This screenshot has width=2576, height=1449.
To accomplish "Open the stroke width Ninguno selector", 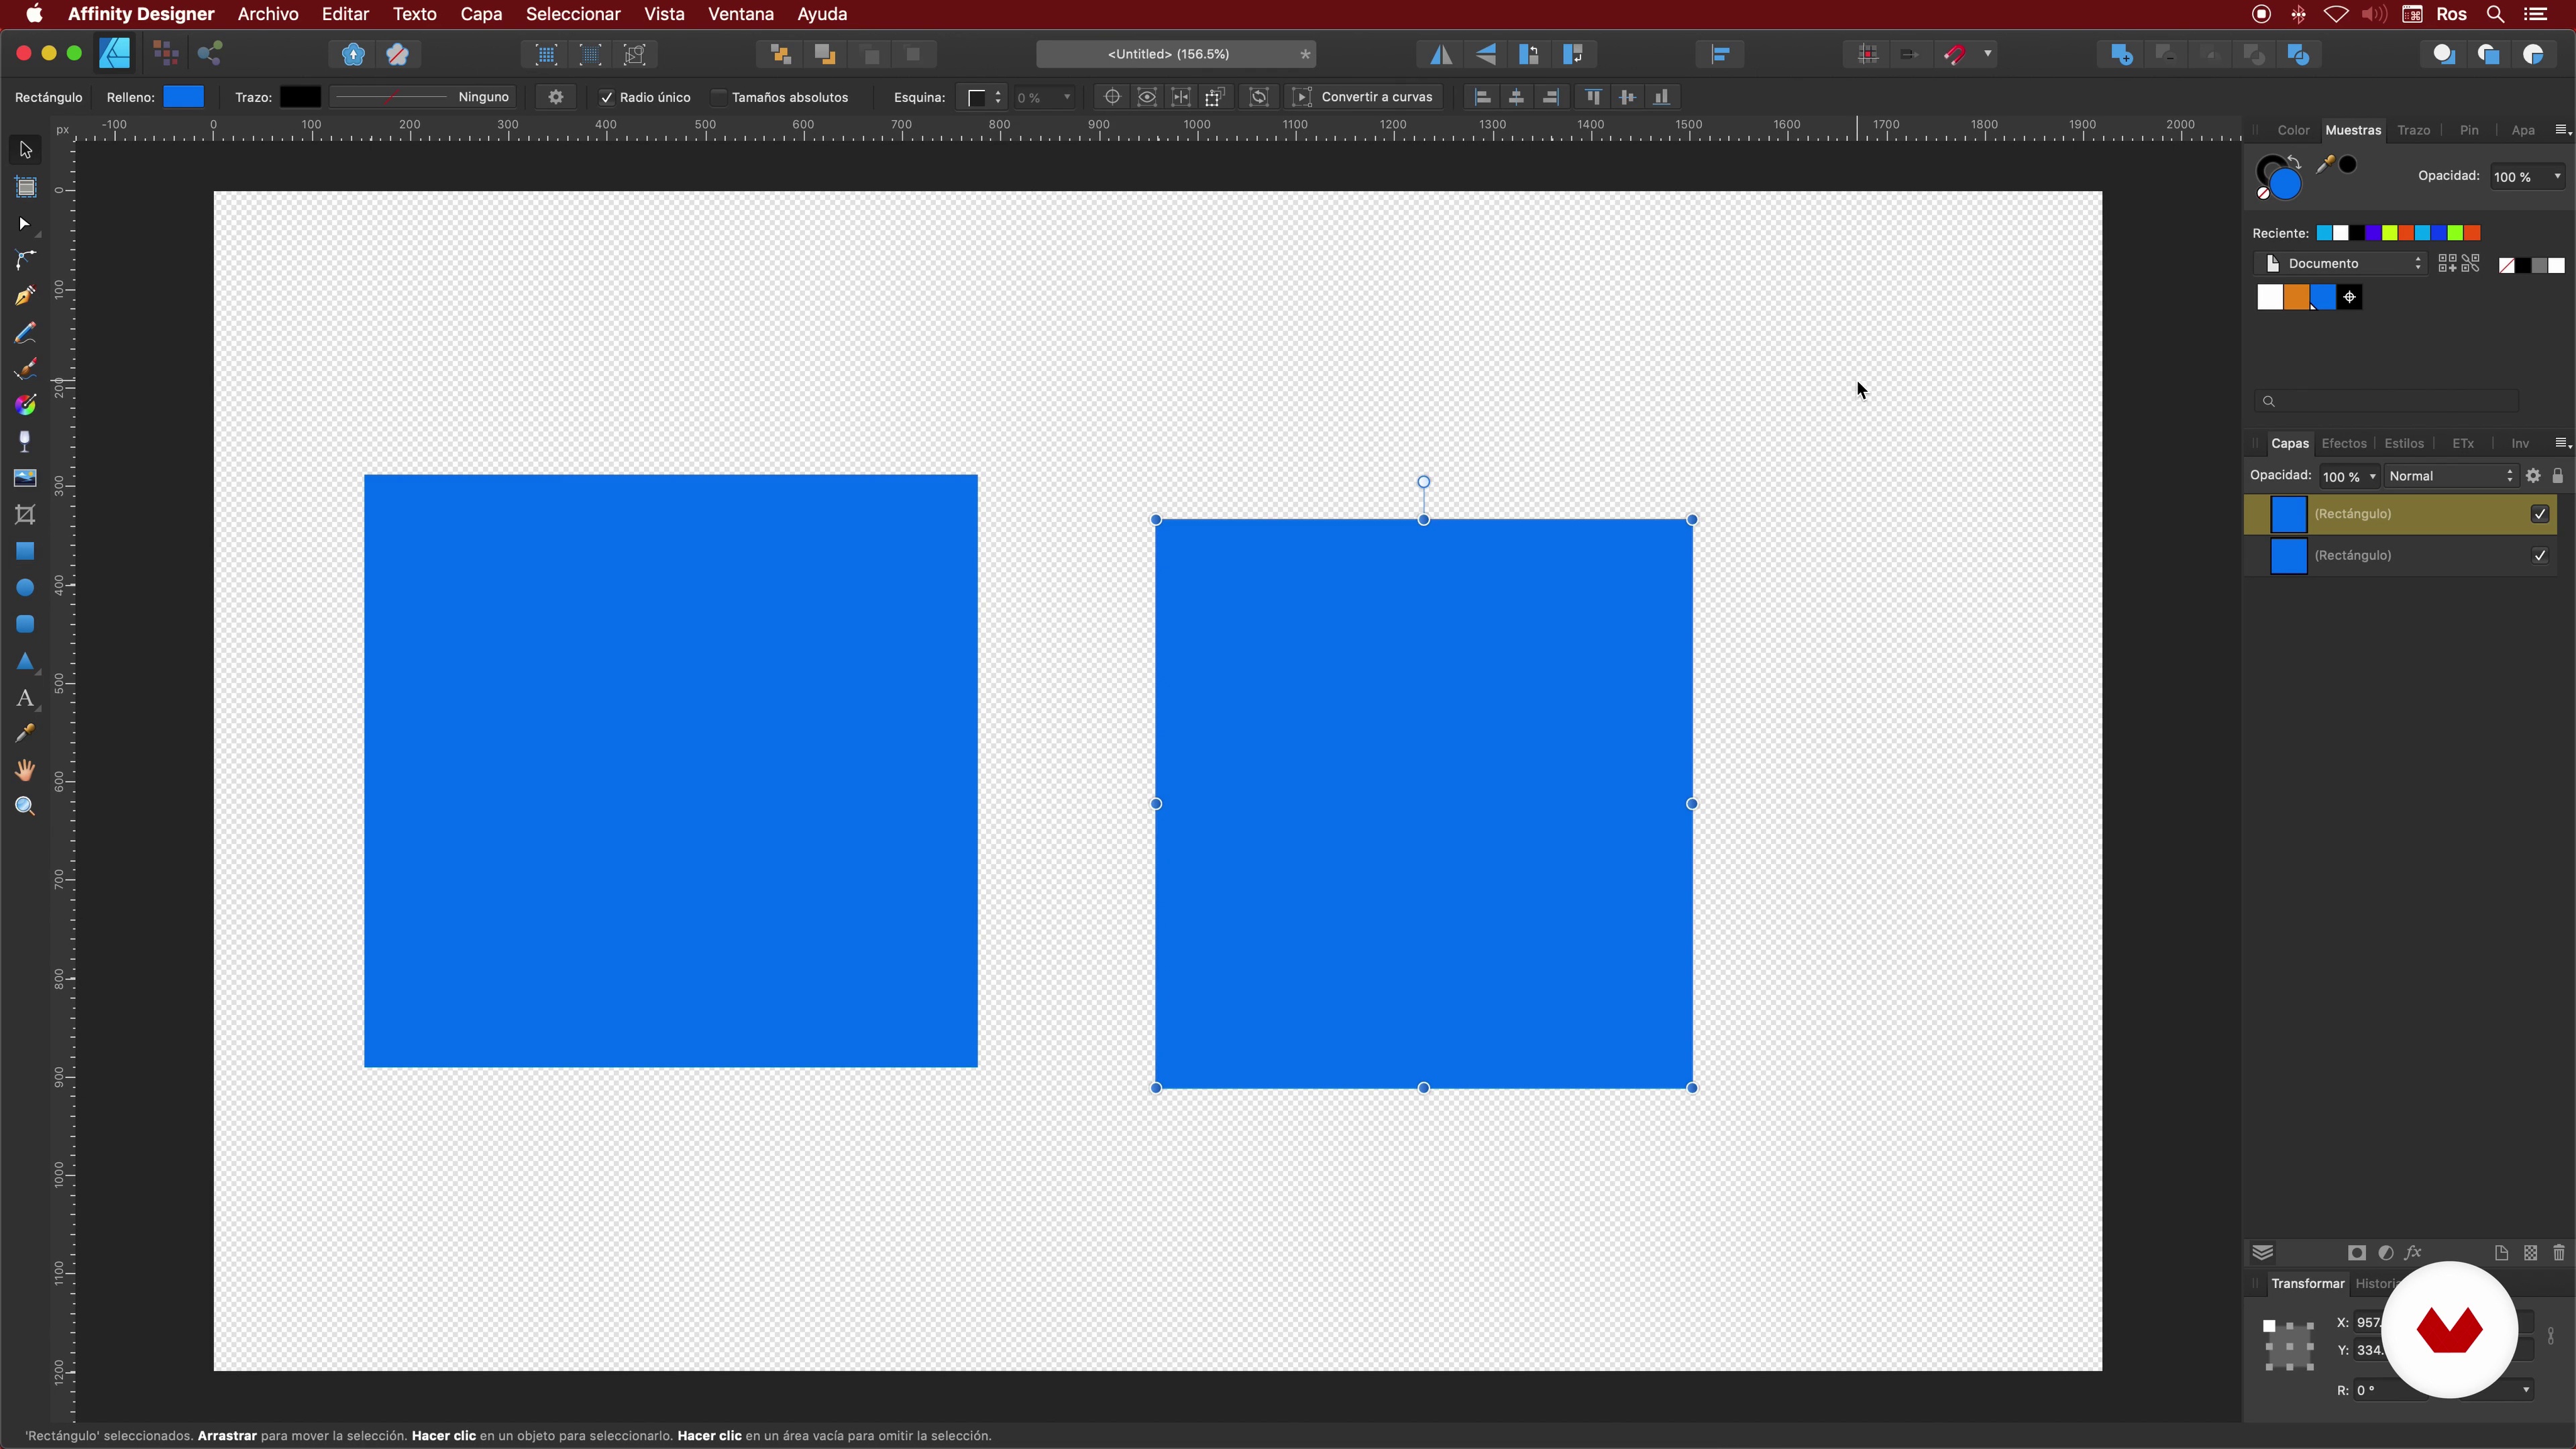I will coord(422,97).
